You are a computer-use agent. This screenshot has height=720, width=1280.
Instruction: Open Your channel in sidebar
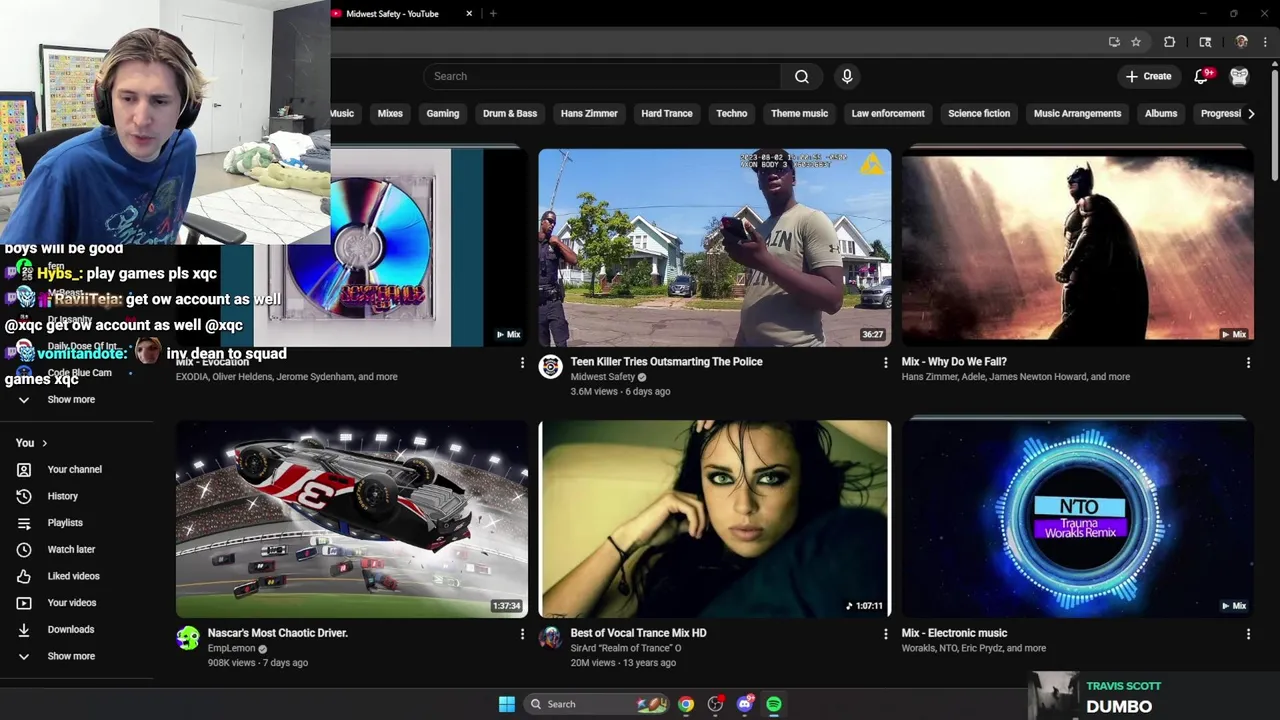click(77, 469)
